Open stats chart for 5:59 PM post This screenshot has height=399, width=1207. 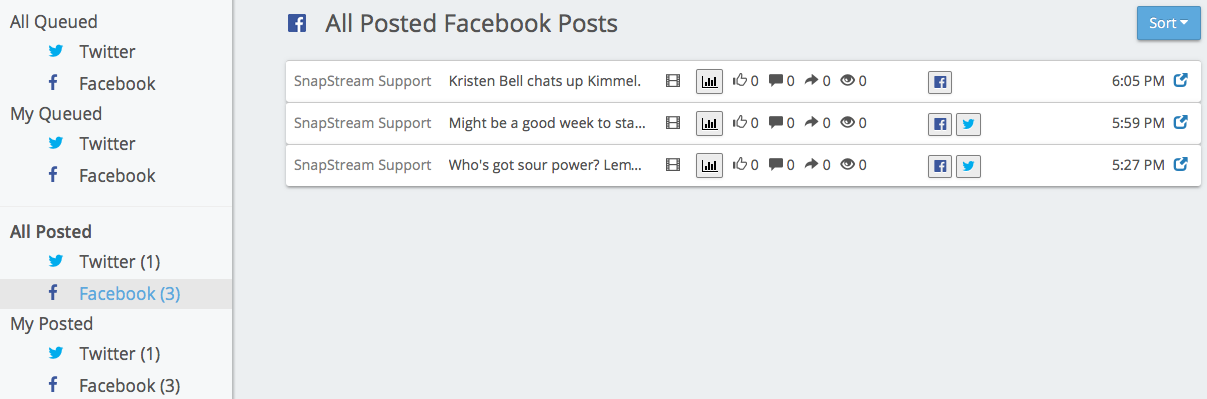(x=709, y=123)
